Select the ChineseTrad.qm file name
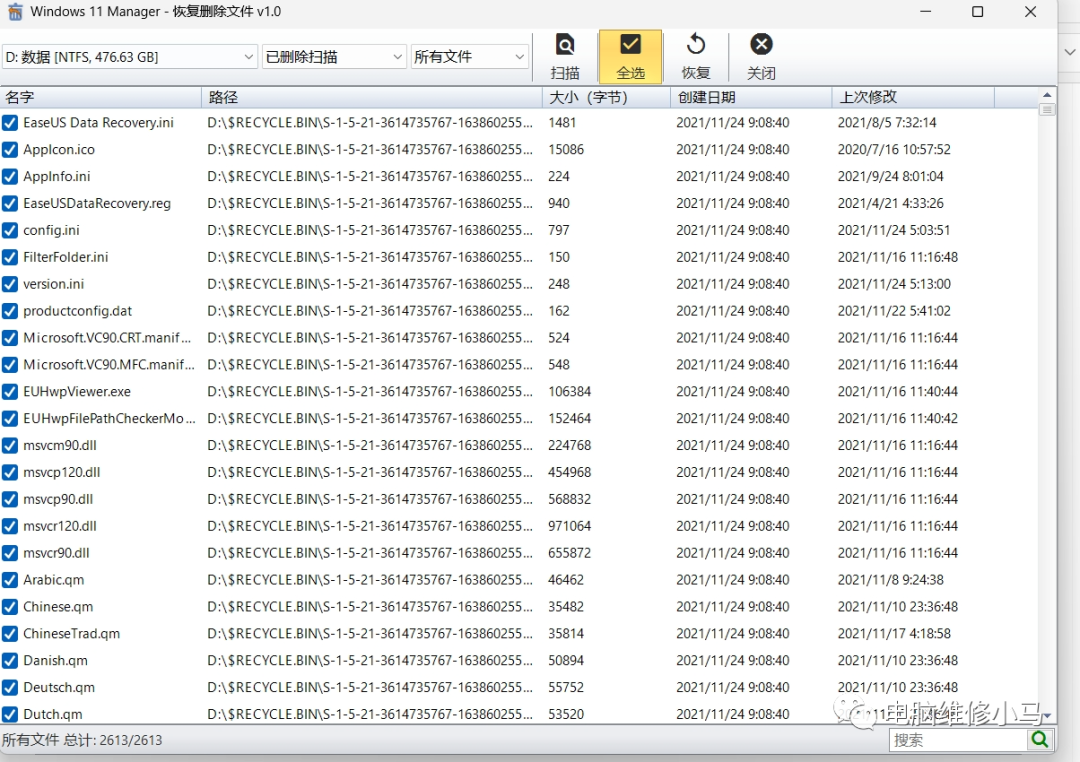The image size is (1080, 762). click(x=72, y=633)
